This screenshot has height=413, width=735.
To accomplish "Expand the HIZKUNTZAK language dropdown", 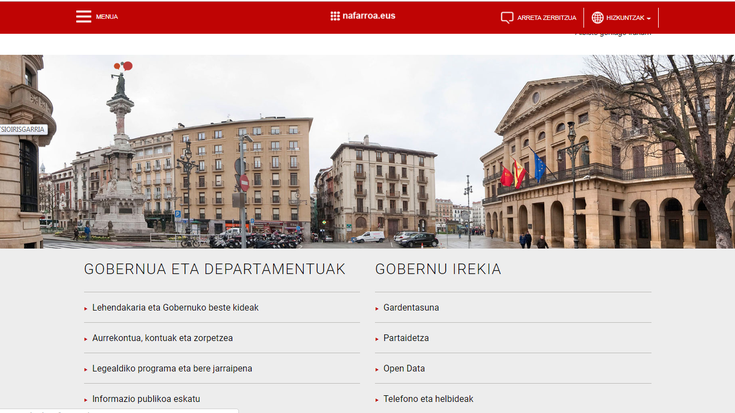I will point(628,18).
